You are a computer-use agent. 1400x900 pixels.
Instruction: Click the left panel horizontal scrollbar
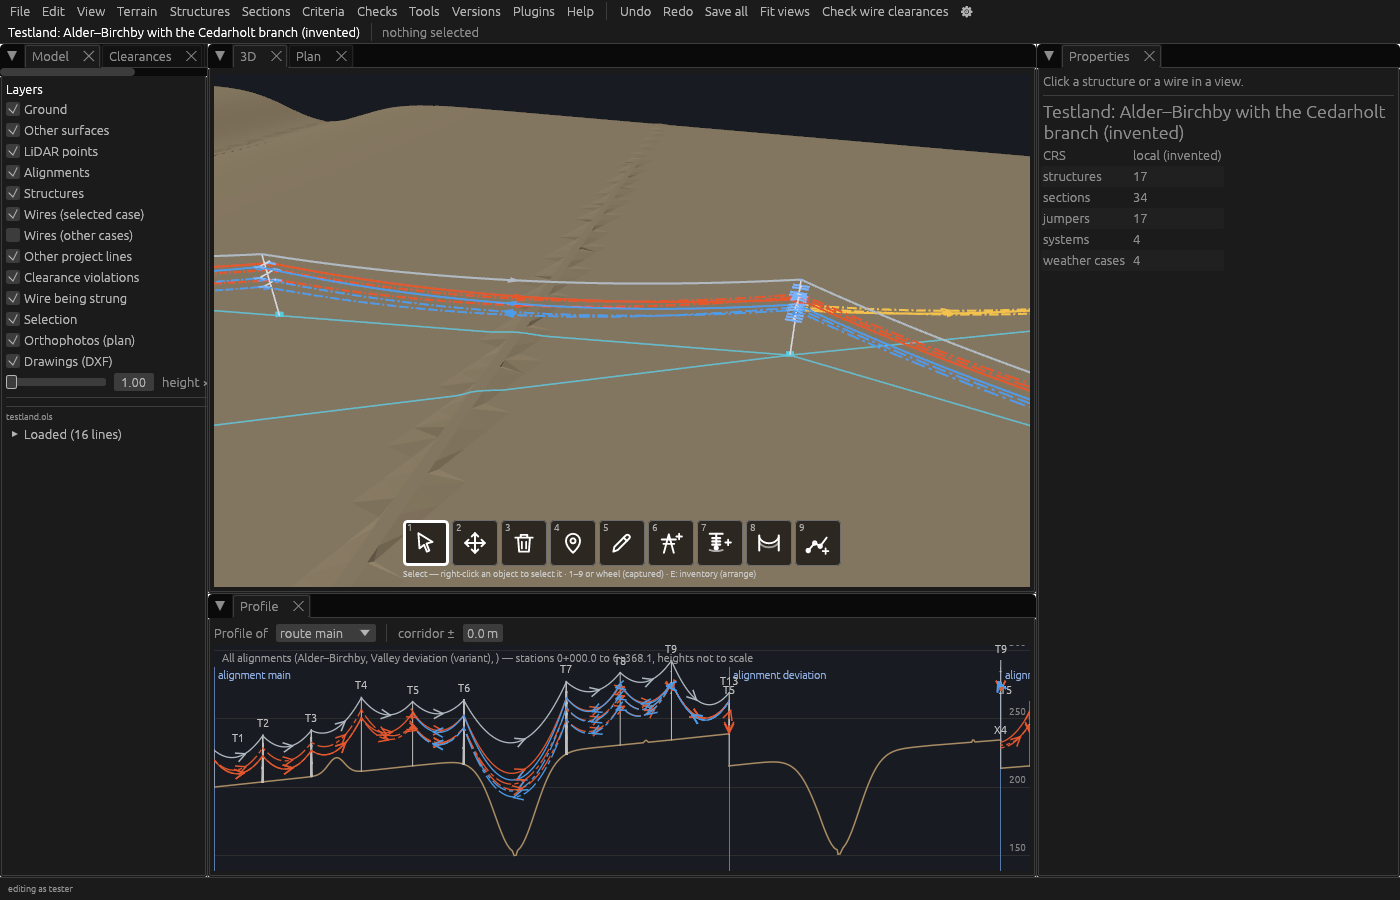(x=67, y=72)
